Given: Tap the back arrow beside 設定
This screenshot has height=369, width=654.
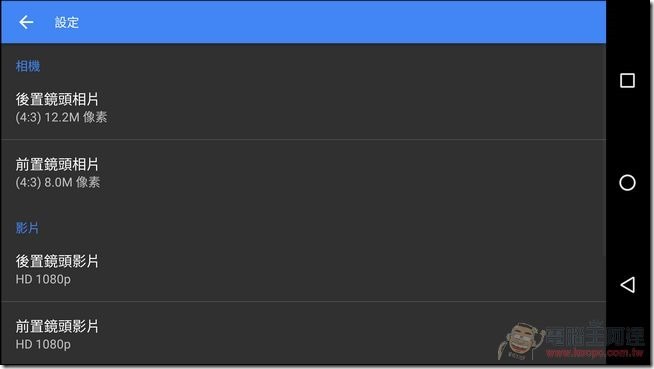Looking at the screenshot, I should pyautogui.click(x=26, y=22).
